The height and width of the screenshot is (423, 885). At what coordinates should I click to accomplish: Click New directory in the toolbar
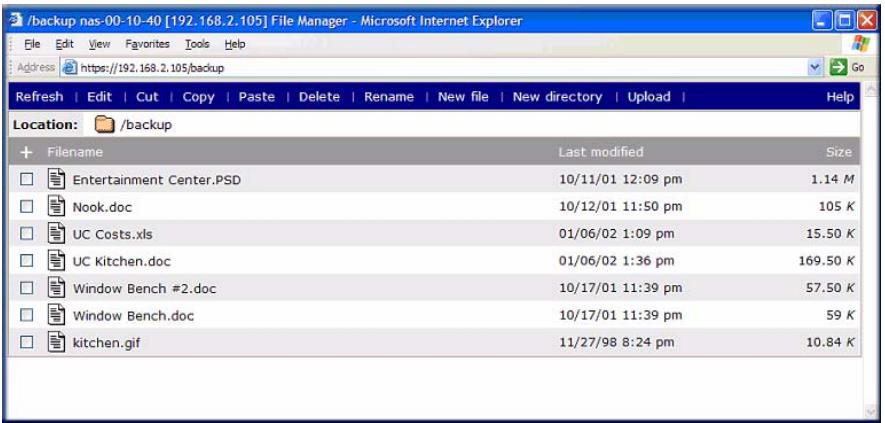click(557, 97)
